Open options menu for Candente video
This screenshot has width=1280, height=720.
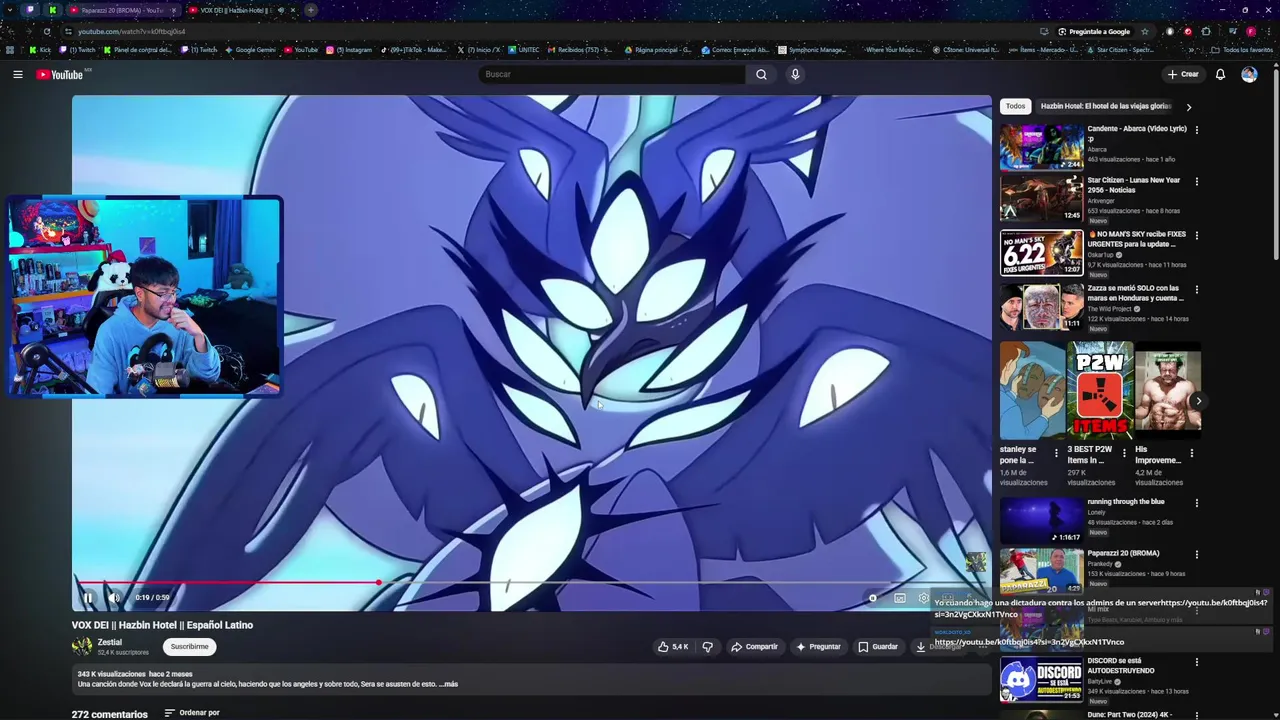(x=1196, y=130)
